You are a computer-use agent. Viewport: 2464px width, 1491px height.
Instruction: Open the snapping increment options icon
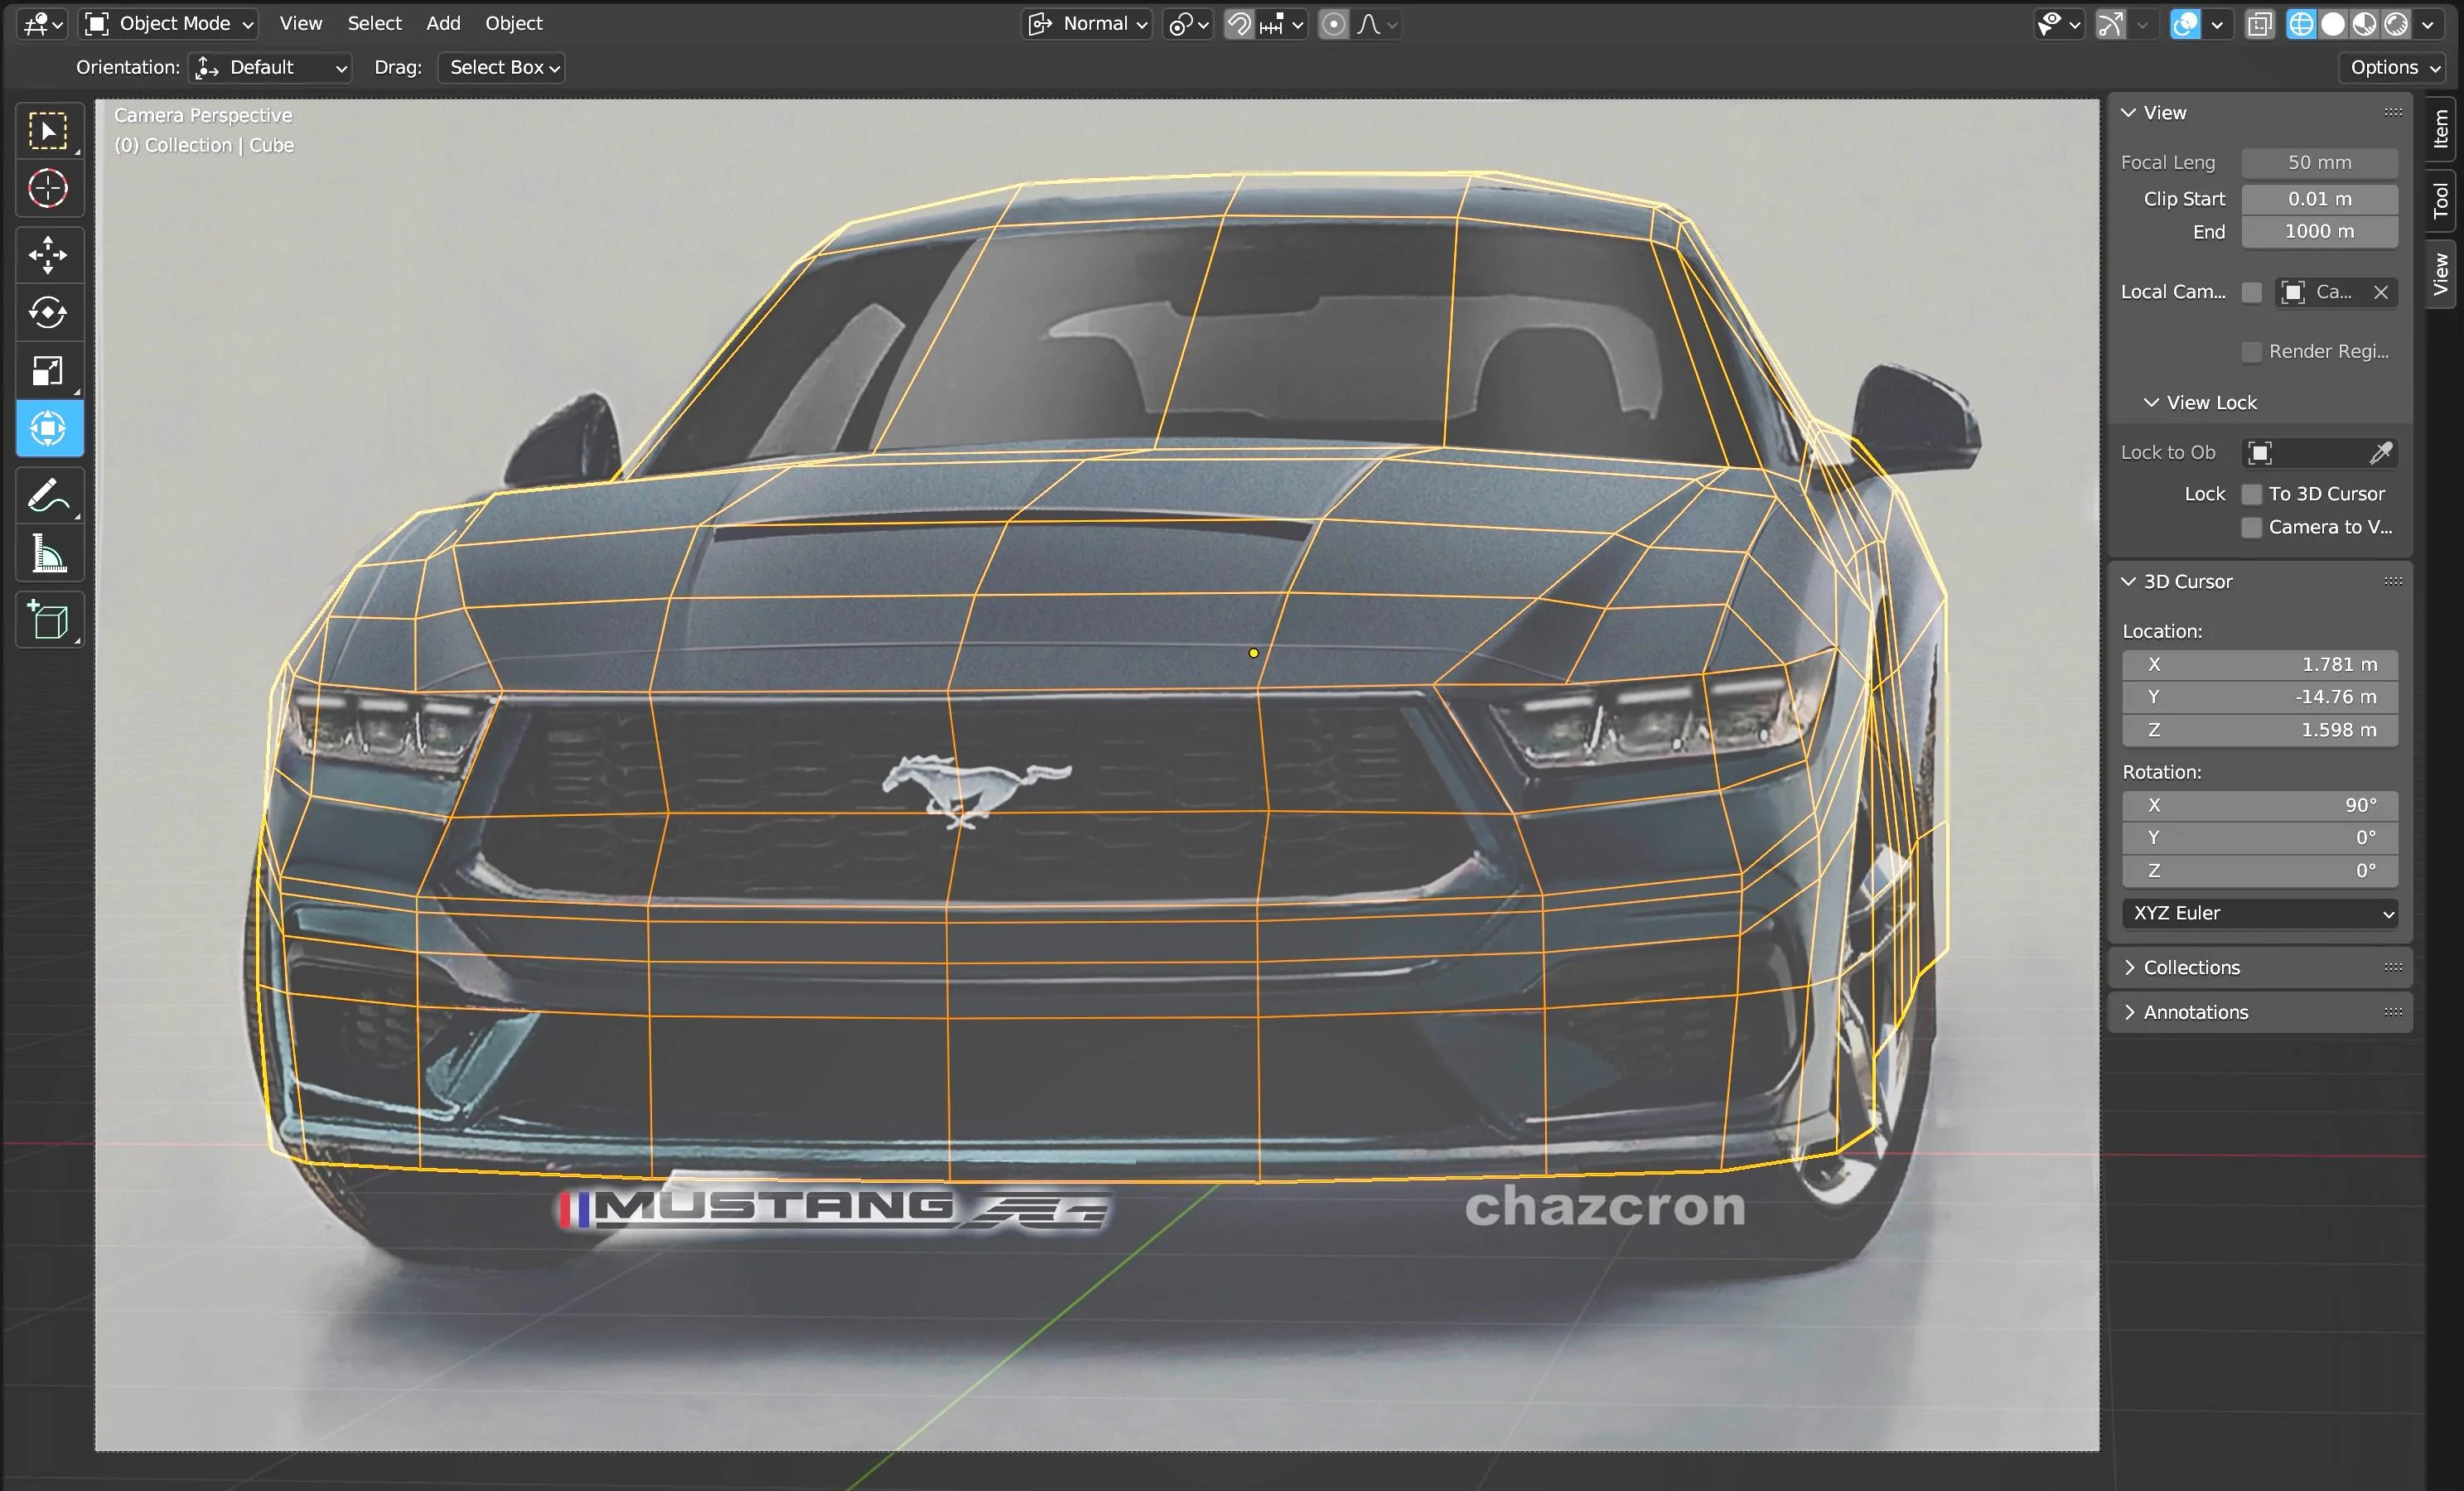click(x=1281, y=24)
